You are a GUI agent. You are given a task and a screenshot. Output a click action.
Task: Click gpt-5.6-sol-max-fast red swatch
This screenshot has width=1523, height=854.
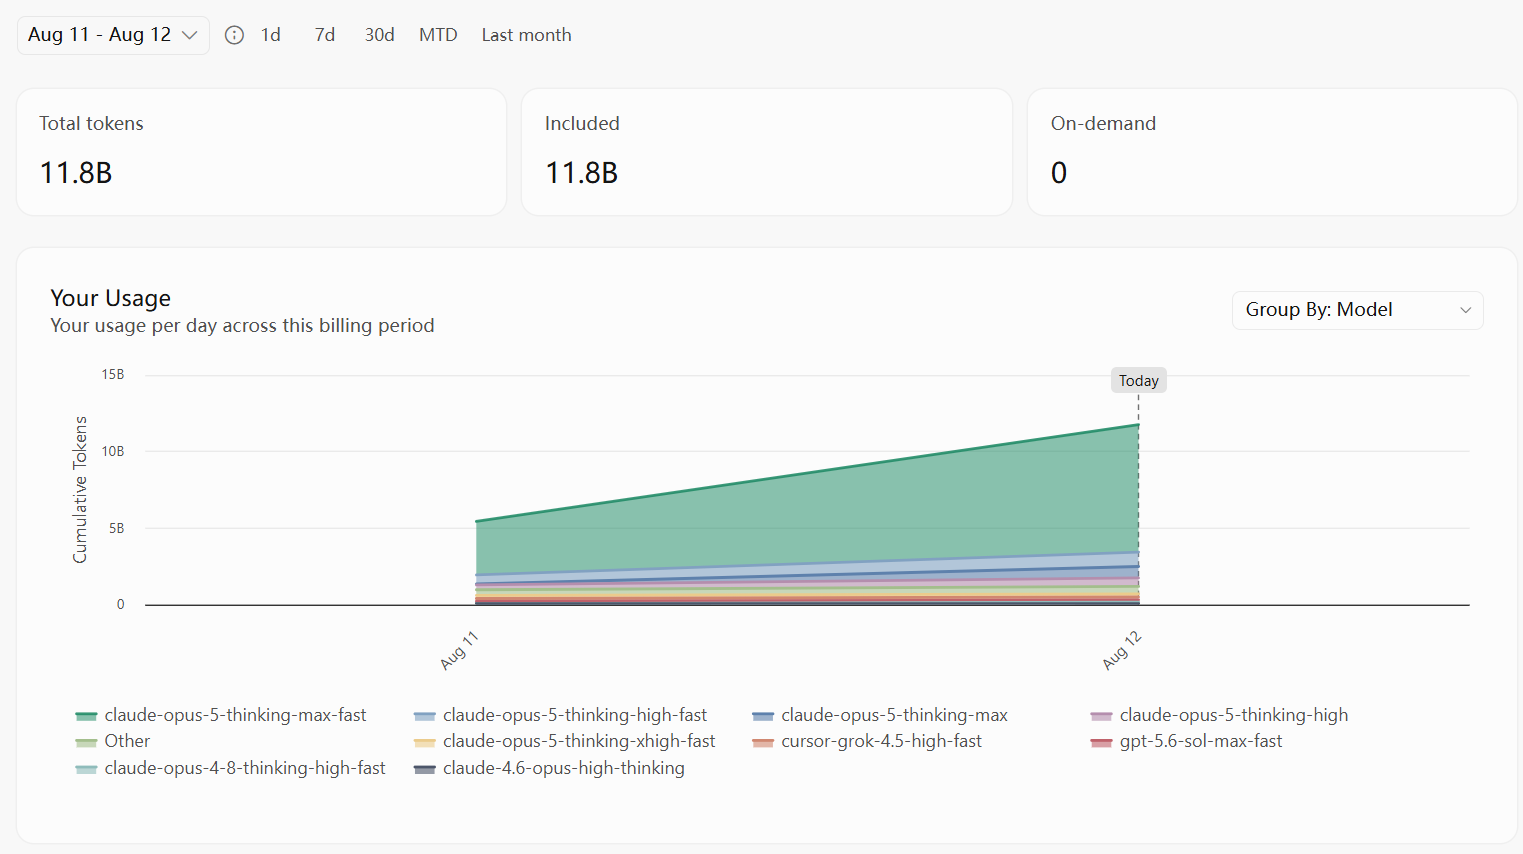tap(1101, 742)
